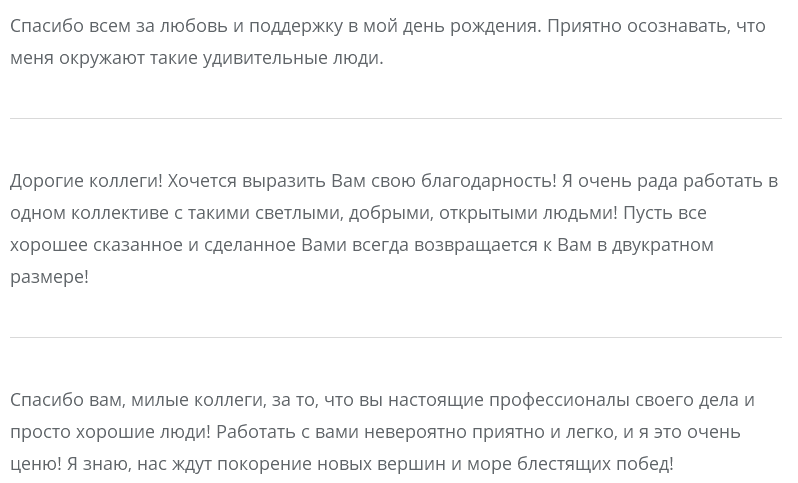
Task: Click the word "ценю" in the third paragraph
Action: click(x=33, y=463)
